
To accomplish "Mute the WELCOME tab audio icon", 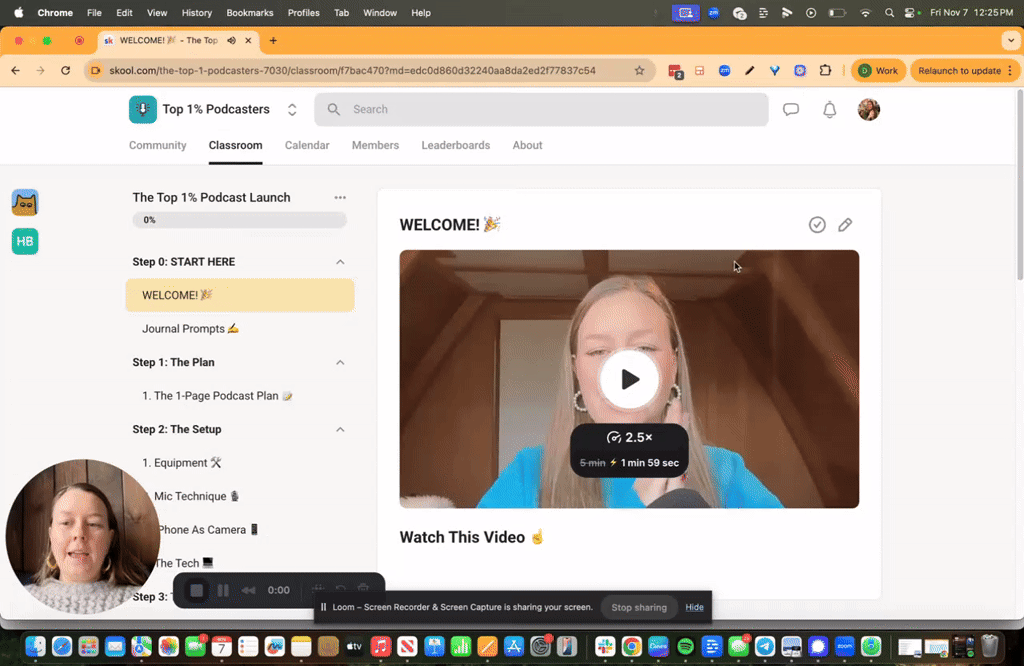I will pyautogui.click(x=231, y=40).
